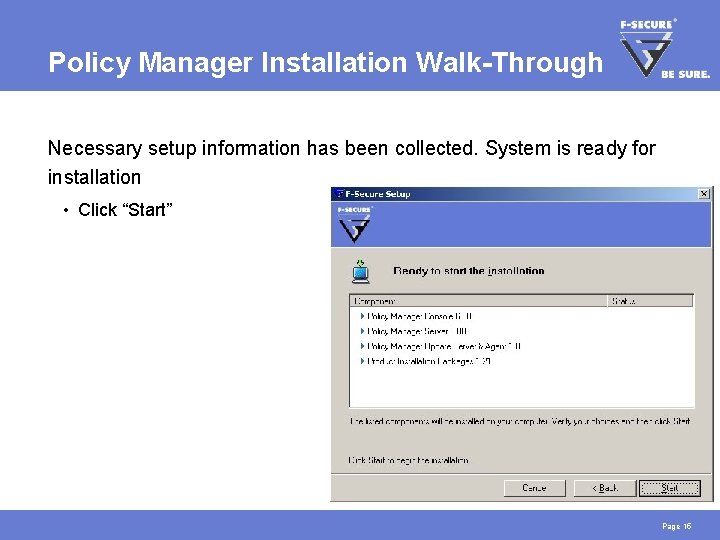Click the 'Ready to start the installation' heading
Screen dimensions: 720x540
(468, 271)
